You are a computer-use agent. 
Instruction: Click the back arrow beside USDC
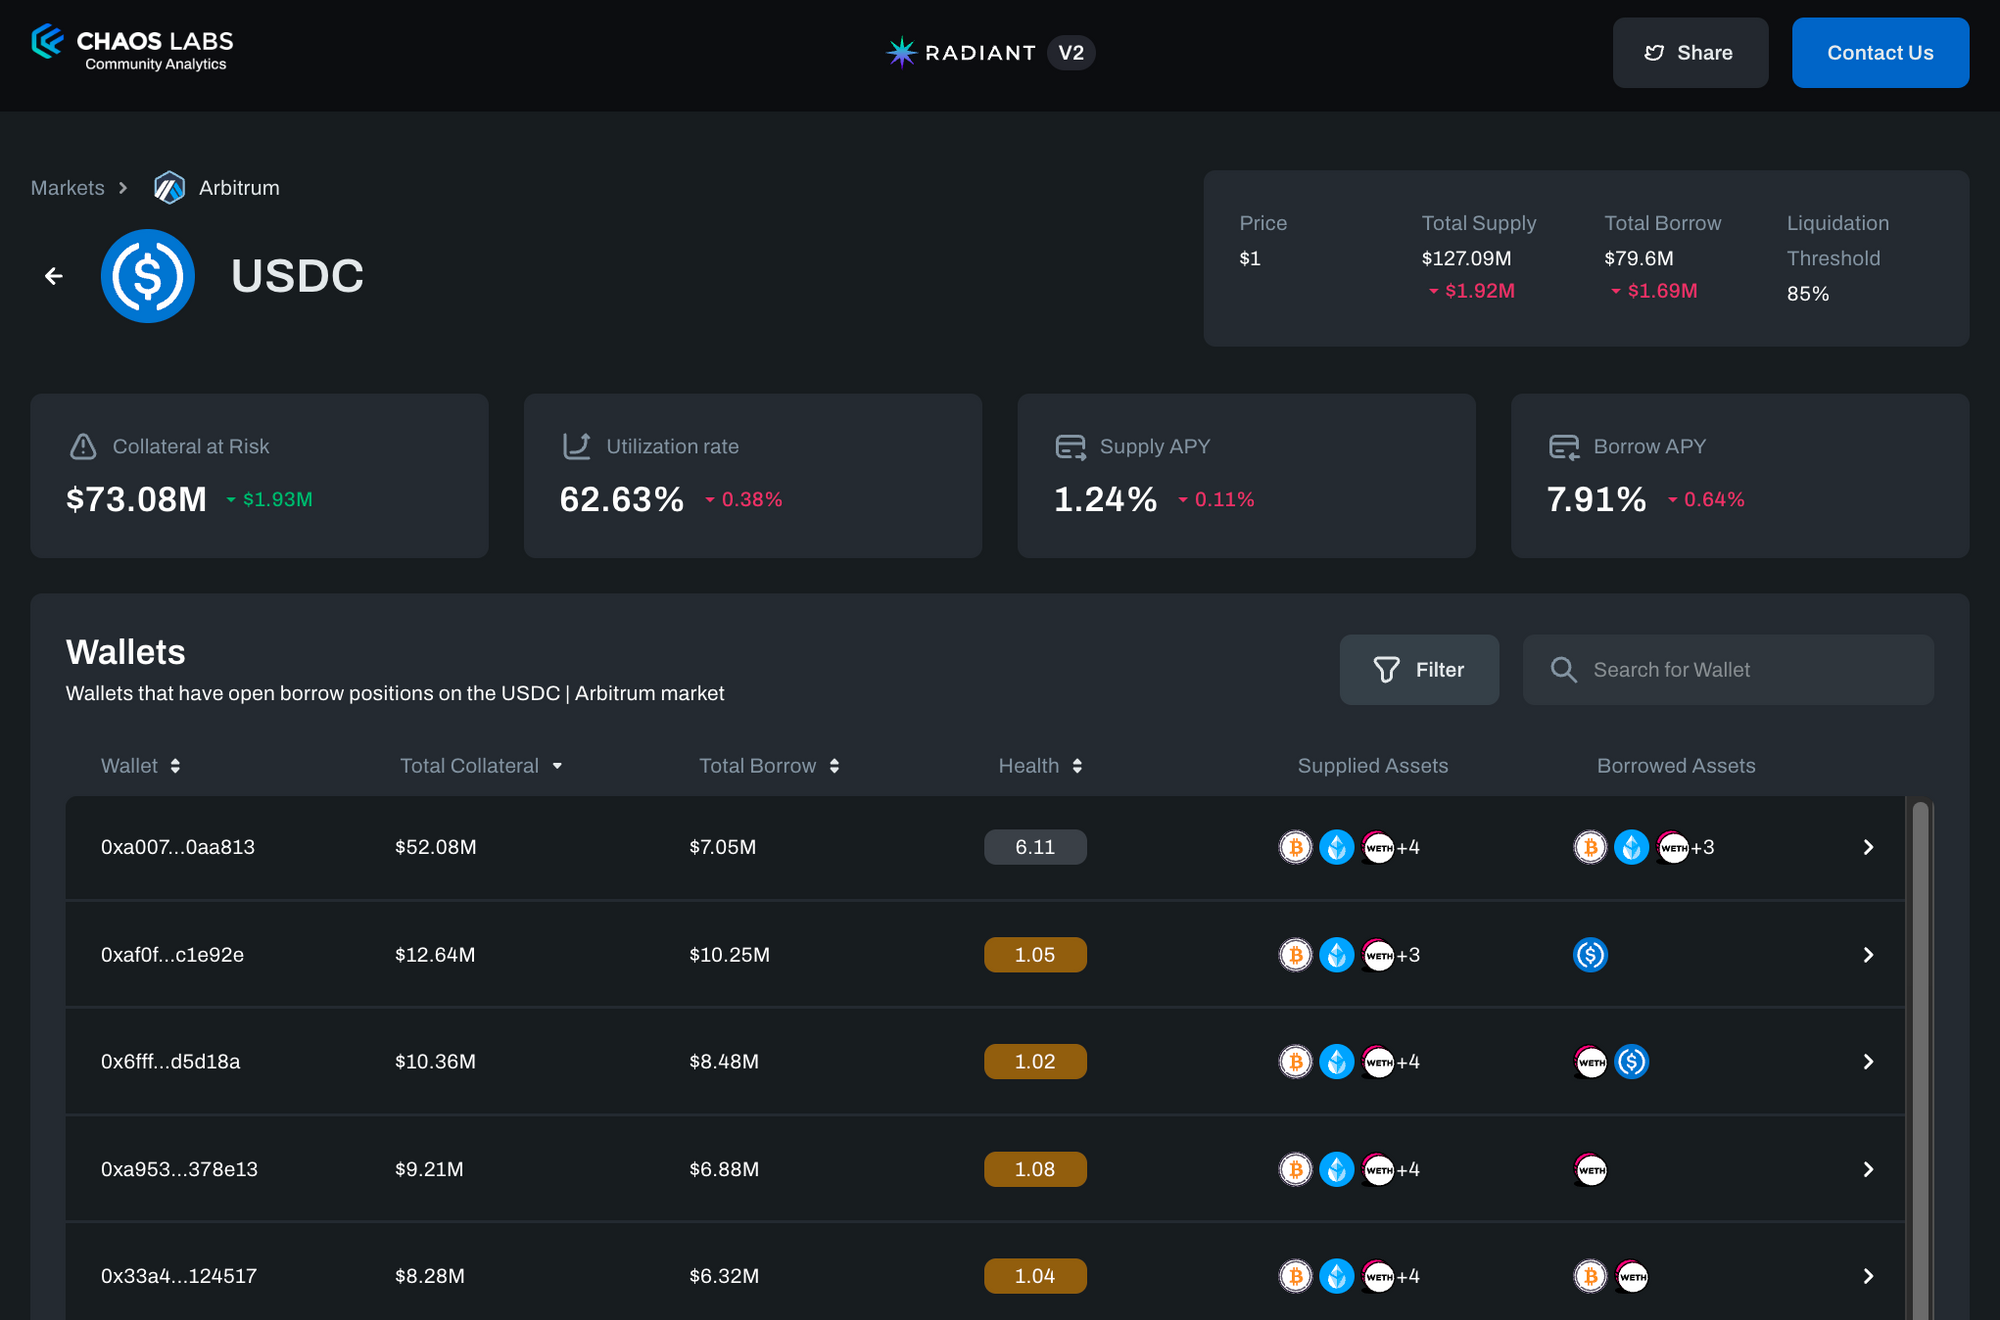click(54, 276)
